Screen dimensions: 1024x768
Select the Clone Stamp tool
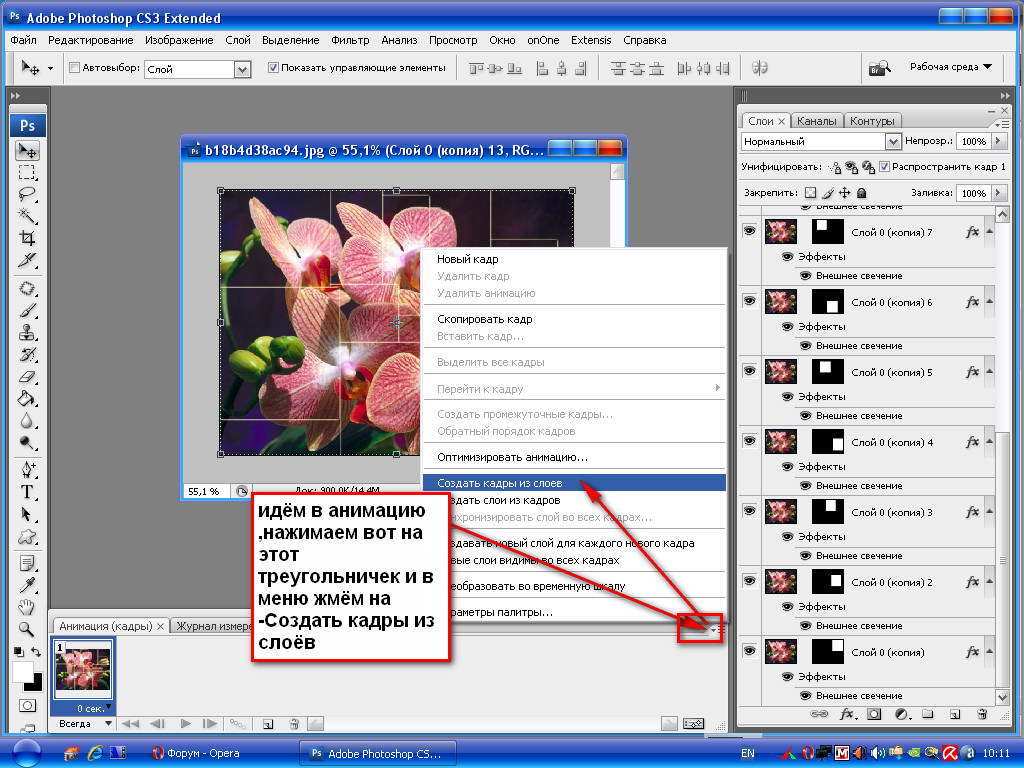tap(27, 332)
